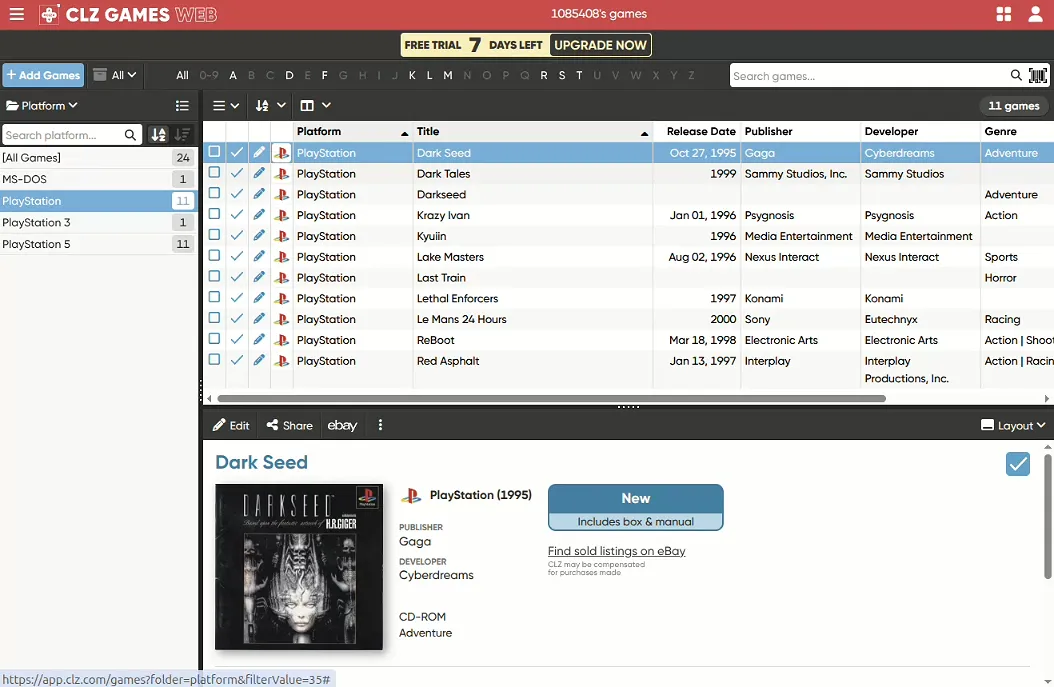Click the panel splitter dots handle
1054x687 pixels.
[x=628, y=407]
